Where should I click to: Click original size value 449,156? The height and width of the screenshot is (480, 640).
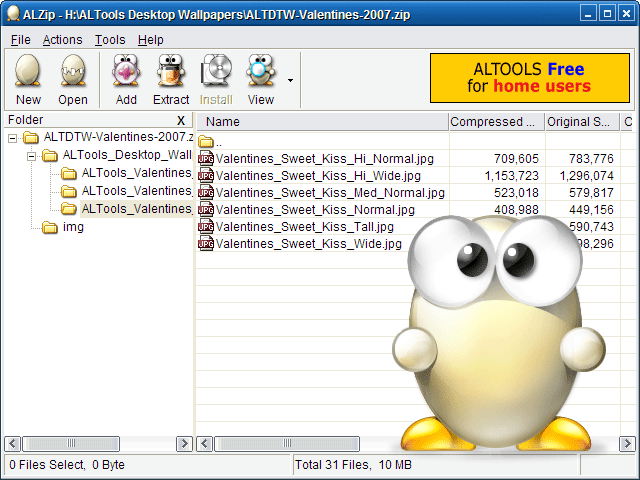point(591,210)
